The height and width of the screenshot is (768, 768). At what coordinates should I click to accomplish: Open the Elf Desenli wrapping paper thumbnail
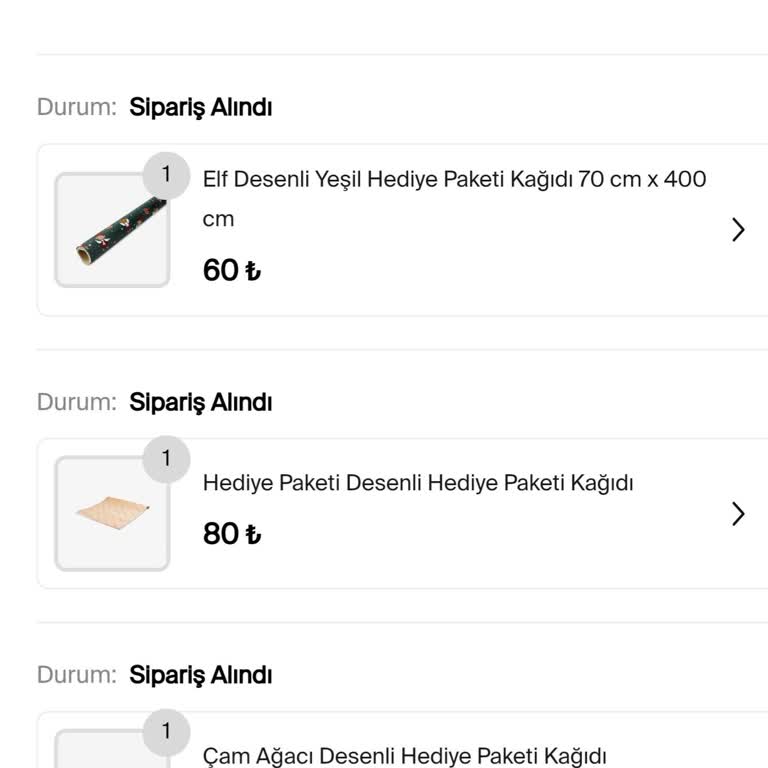pyautogui.click(x=112, y=231)
